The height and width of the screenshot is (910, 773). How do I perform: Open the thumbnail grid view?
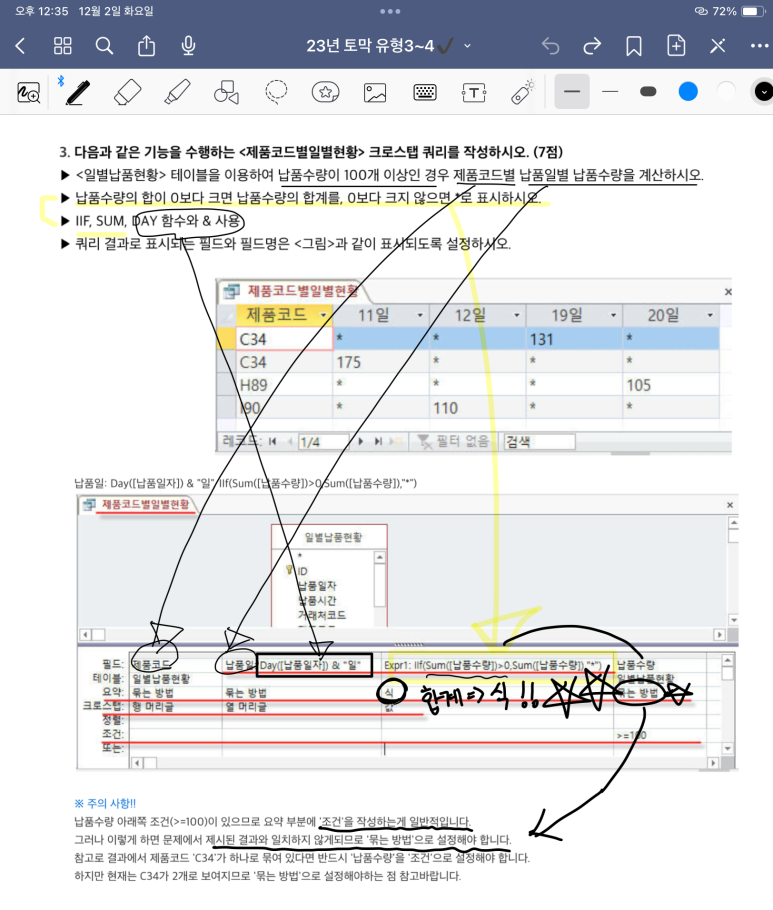(63, 46)
